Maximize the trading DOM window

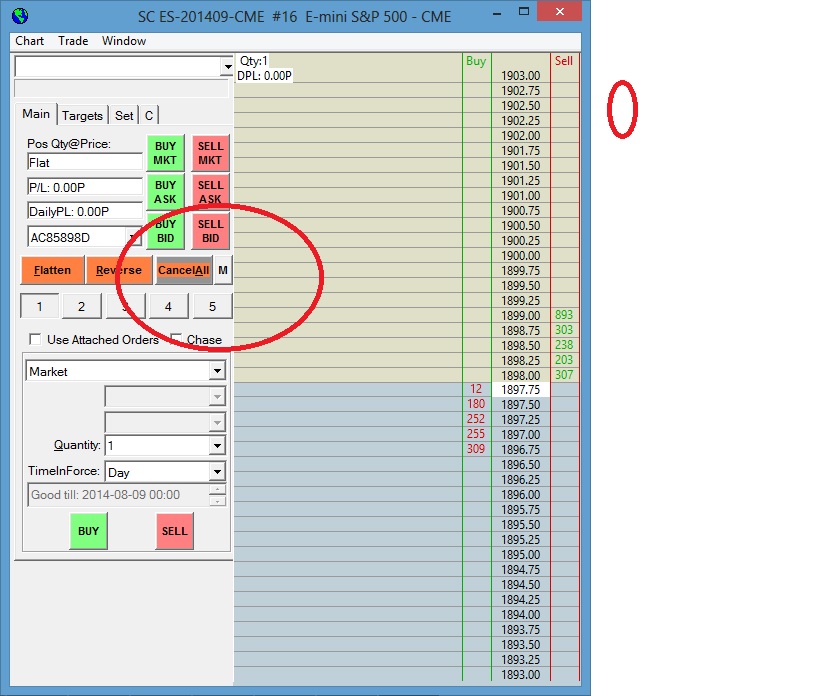523,11
